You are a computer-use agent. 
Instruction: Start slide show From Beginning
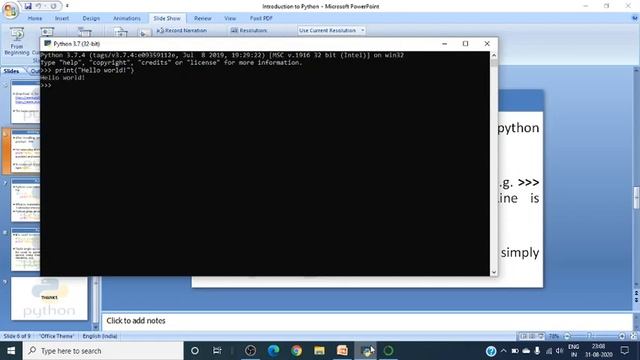[17, 41]
